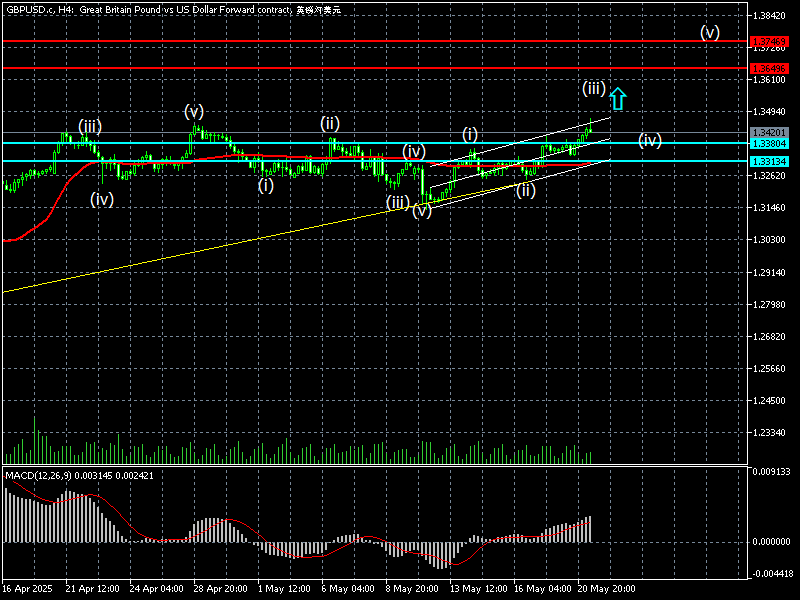Click the MACD 0.000000 zero level label
The height and width of the screenshot is (600, 800).
click(772, 541)
